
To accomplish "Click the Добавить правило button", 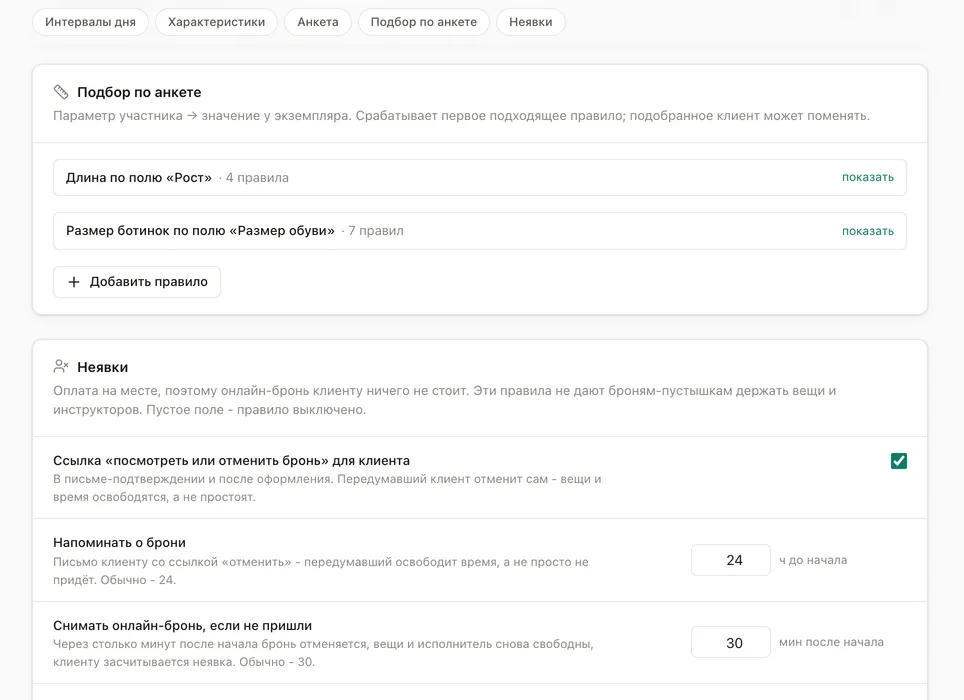I will (x=137, y=282).
